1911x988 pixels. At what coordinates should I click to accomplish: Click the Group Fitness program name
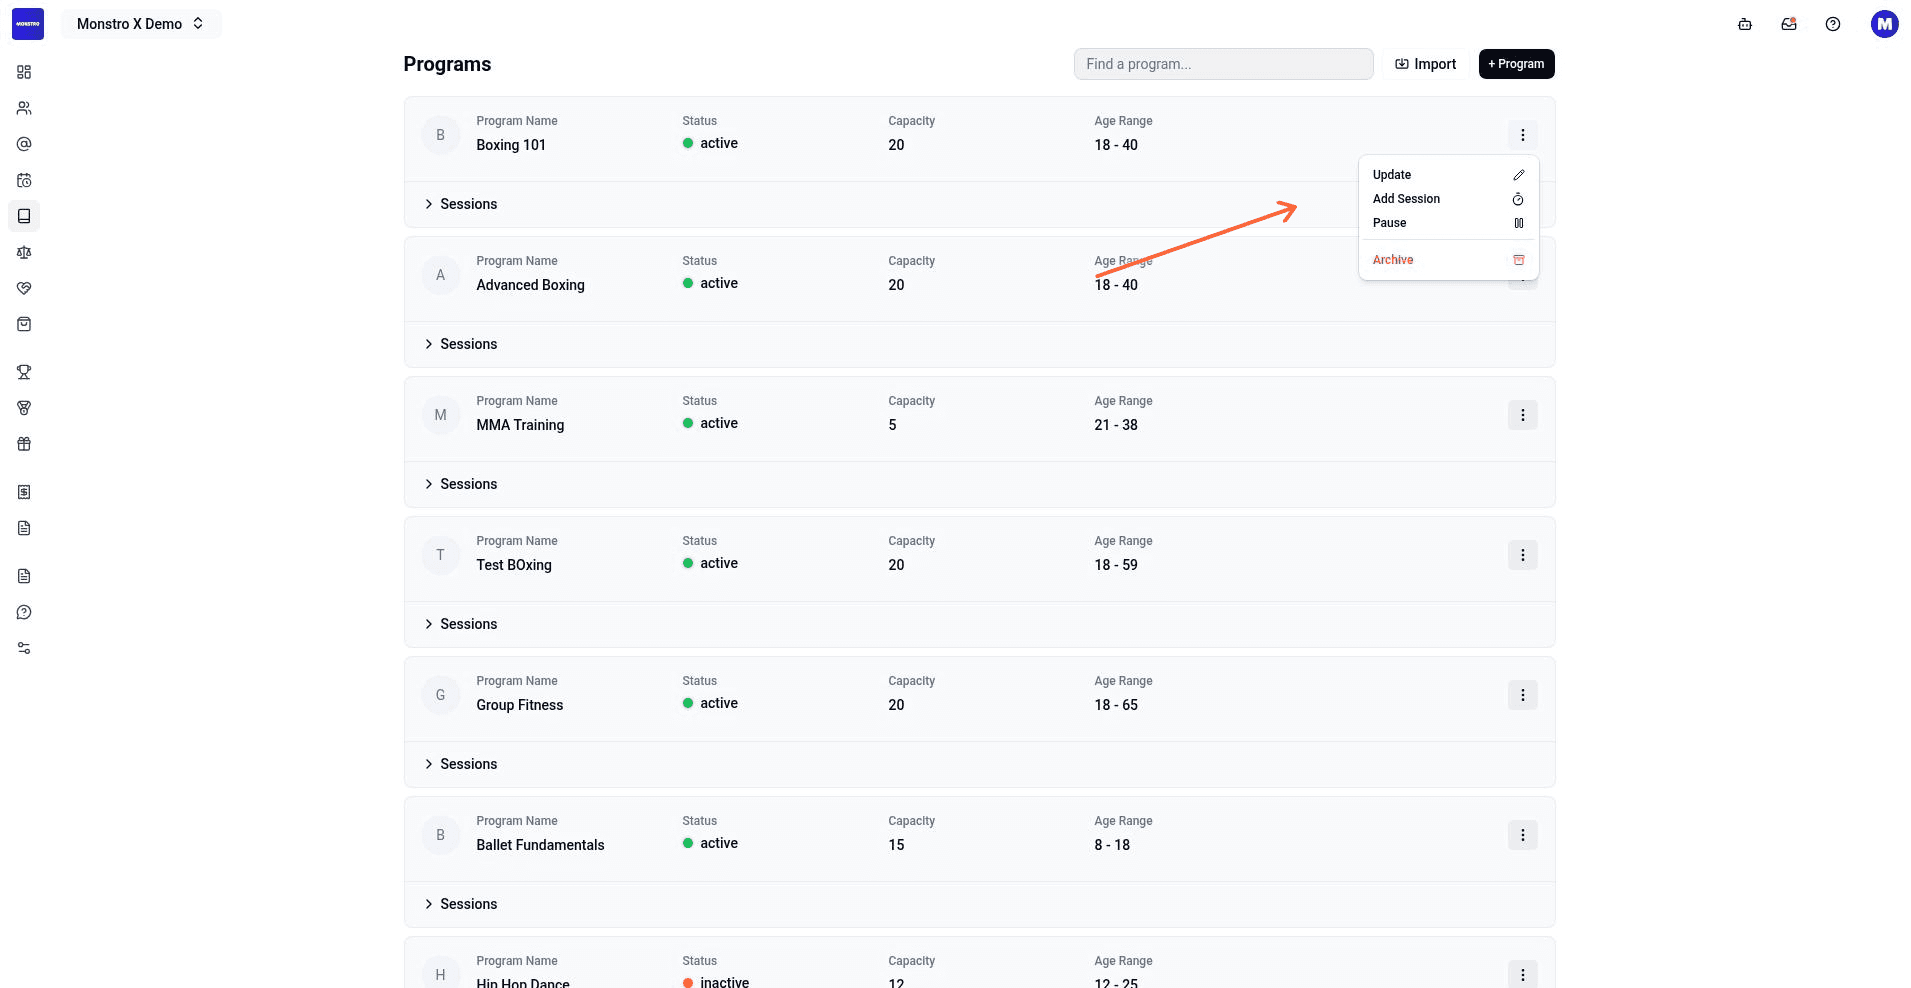point(520,705)
